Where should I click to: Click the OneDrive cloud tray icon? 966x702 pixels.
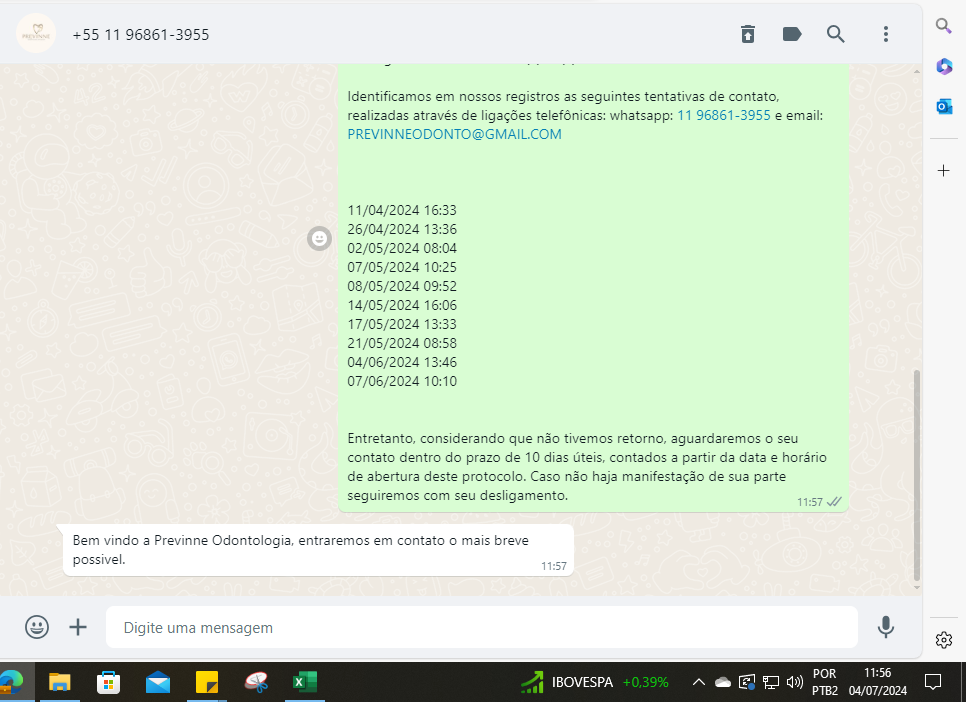pyautogui.click(x=723, y=682)
